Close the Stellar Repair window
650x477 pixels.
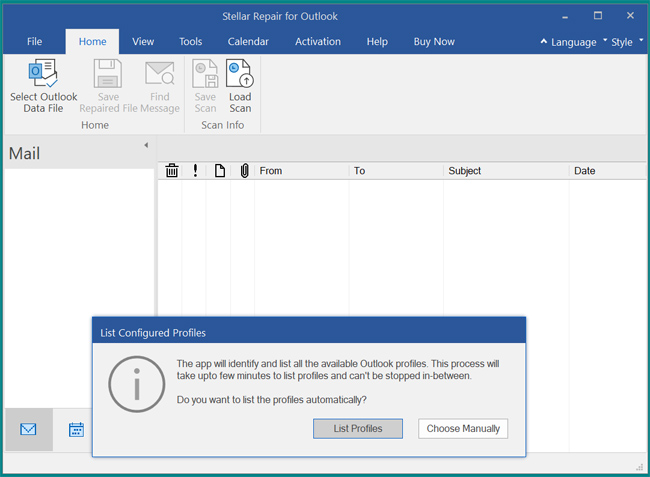click(x=630, y=16)
